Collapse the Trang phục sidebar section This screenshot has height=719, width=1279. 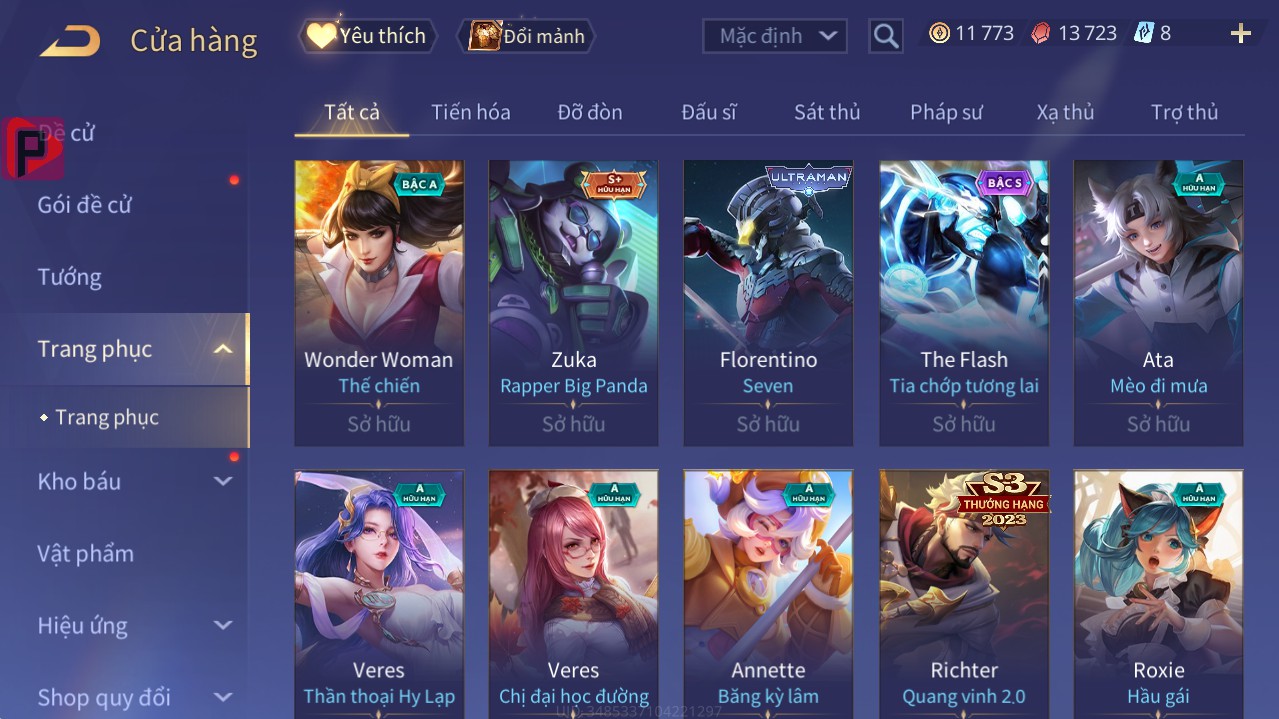tap(224, 349)
